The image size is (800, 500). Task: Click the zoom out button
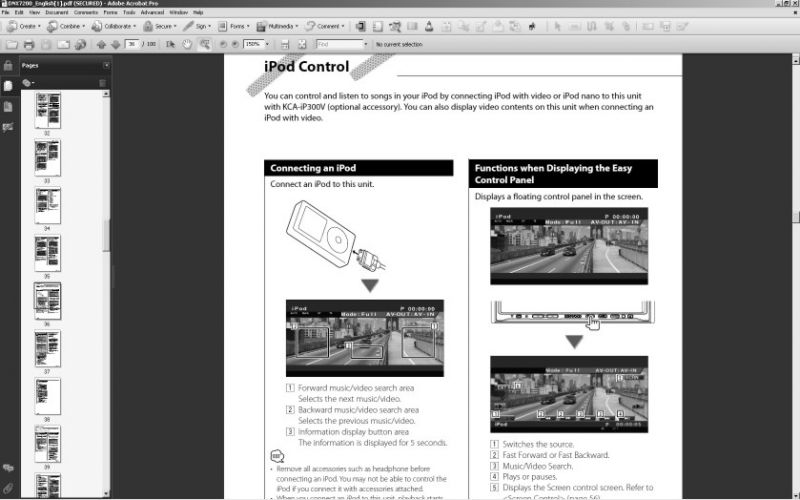click(223, 44)
